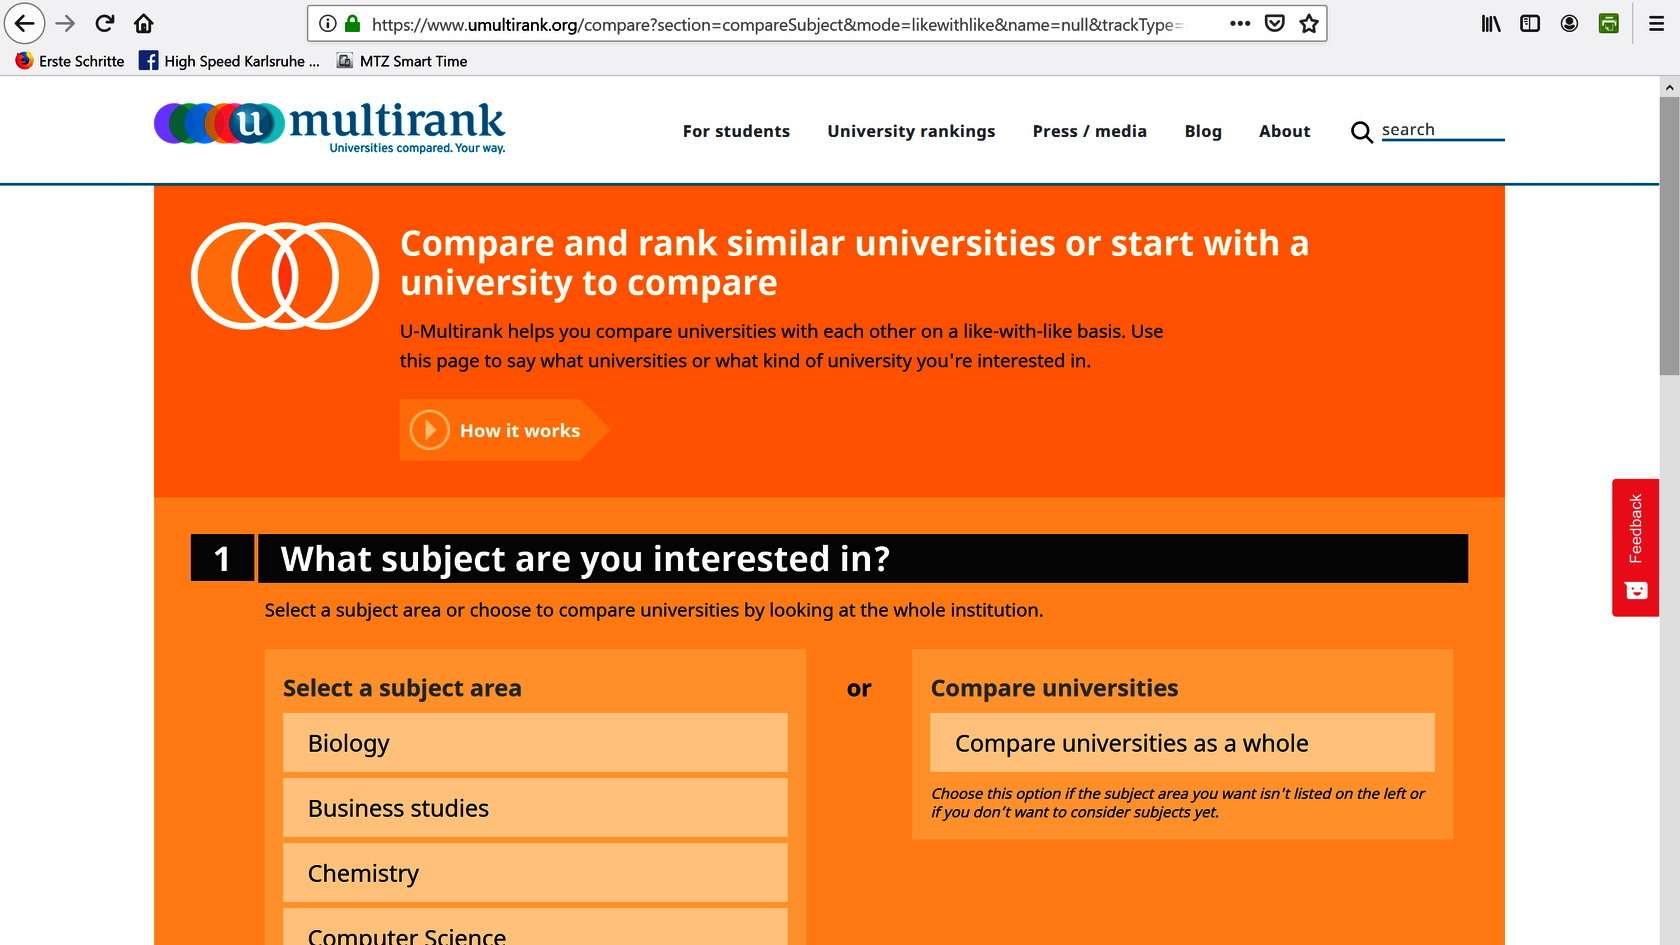Click the How it works button
This screenshot has height=945, width=1680.
pos(505,430)
